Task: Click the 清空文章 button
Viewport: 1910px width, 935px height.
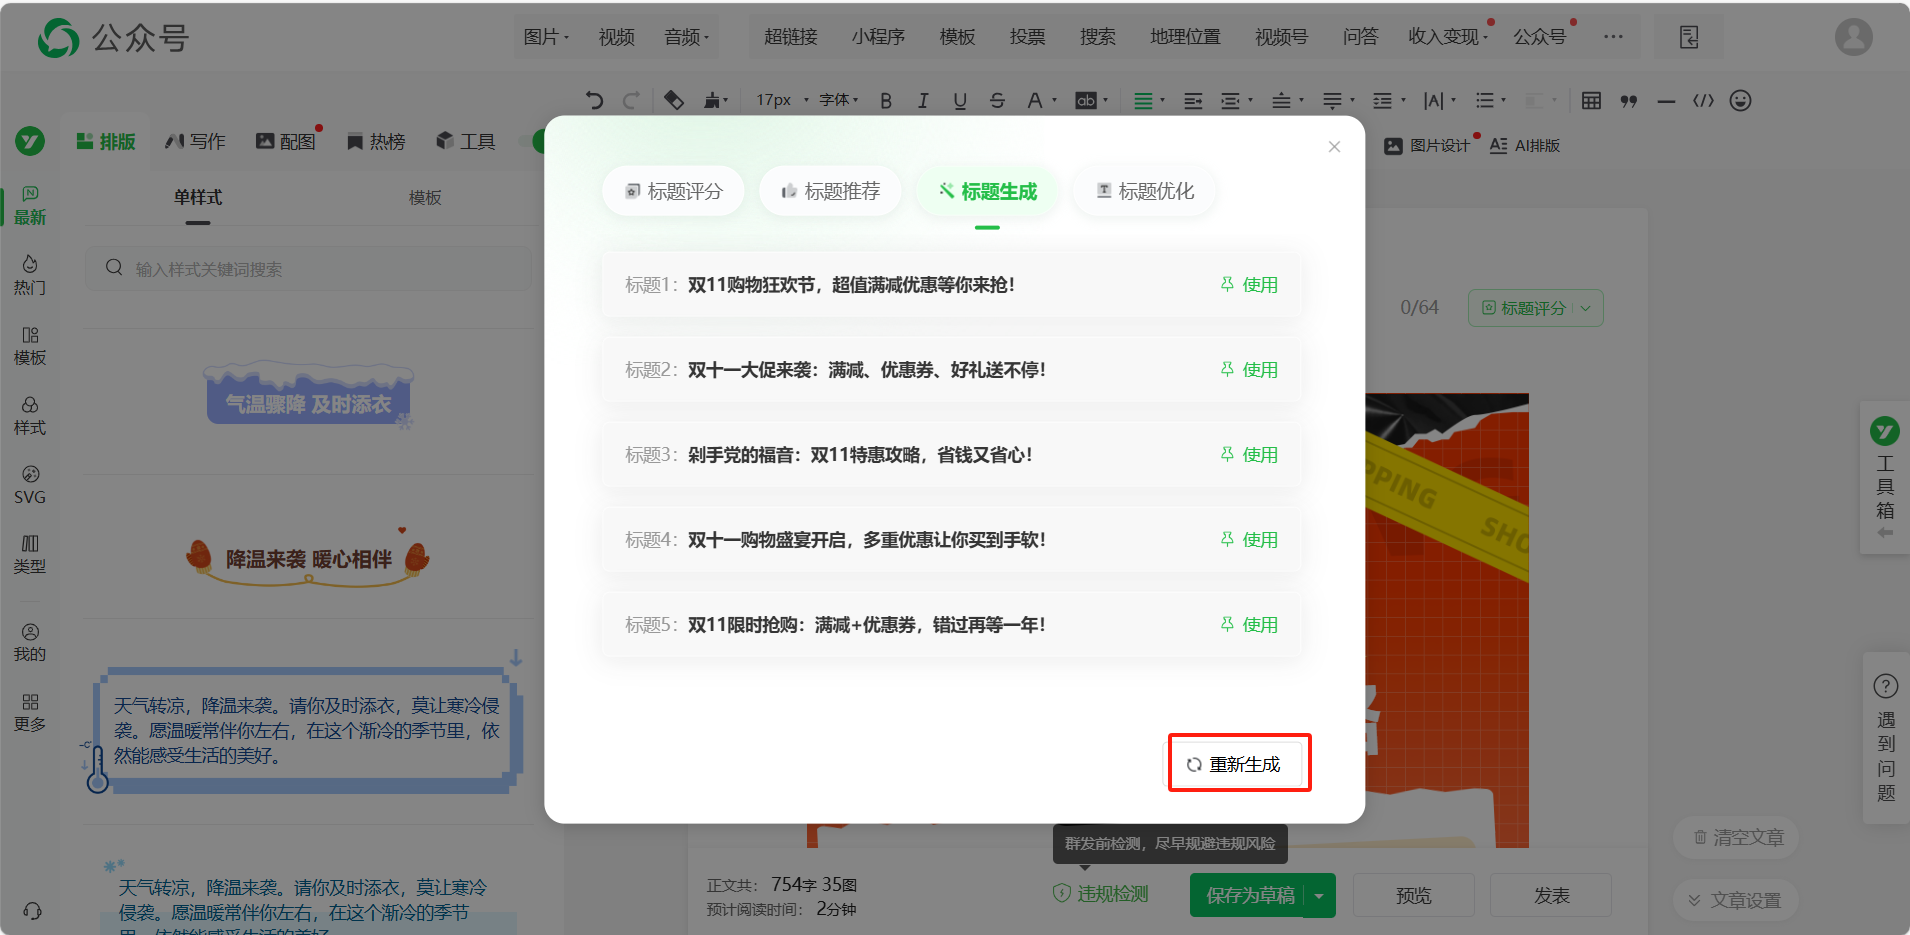Action: click(x=1736, y=837)
